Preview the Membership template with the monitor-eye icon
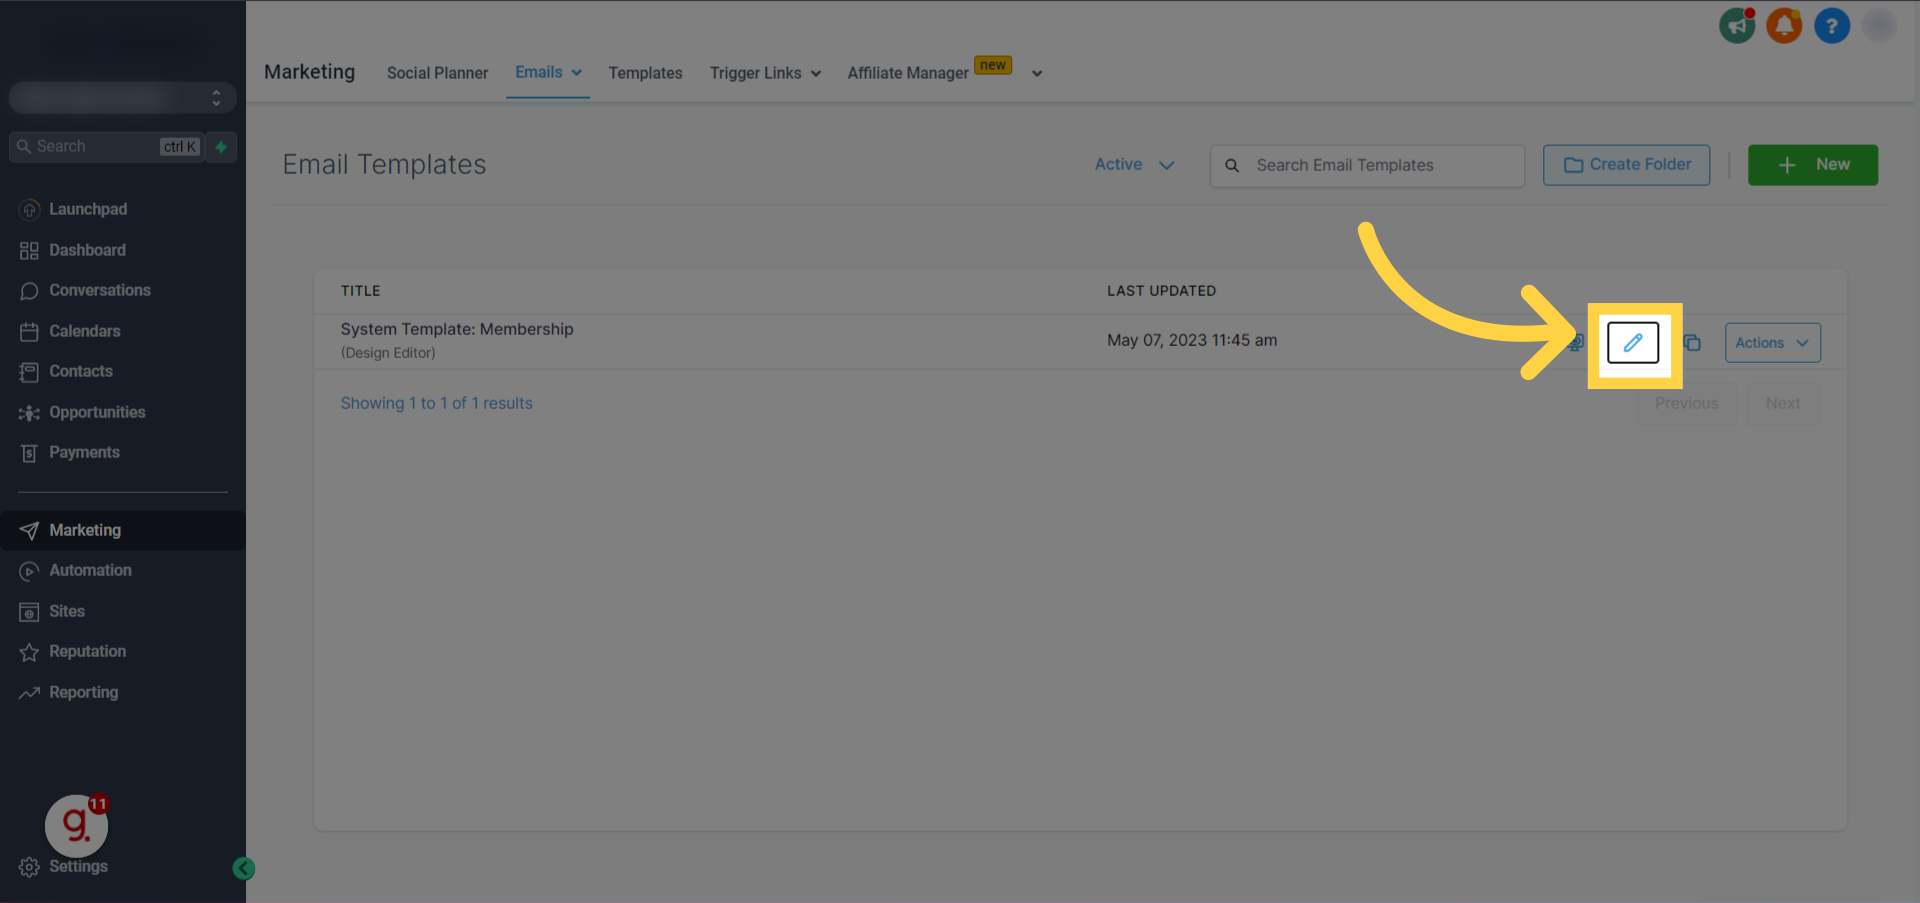The width and height of the screenshot is (1920, 903). click(1577, 343)
